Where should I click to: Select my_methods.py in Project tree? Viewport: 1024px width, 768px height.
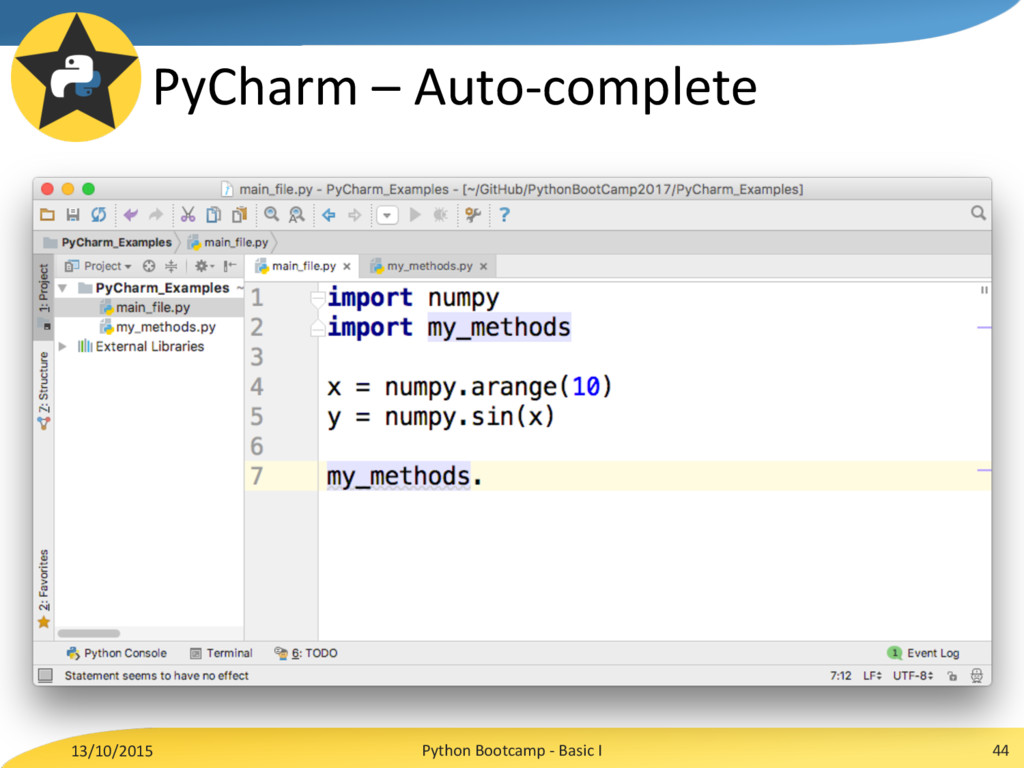[x=166, y=327]
